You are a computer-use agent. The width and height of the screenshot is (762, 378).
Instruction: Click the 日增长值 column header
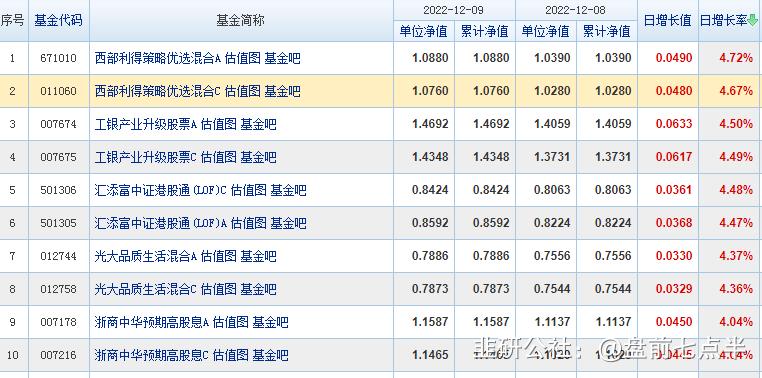[x=667, y=20]
